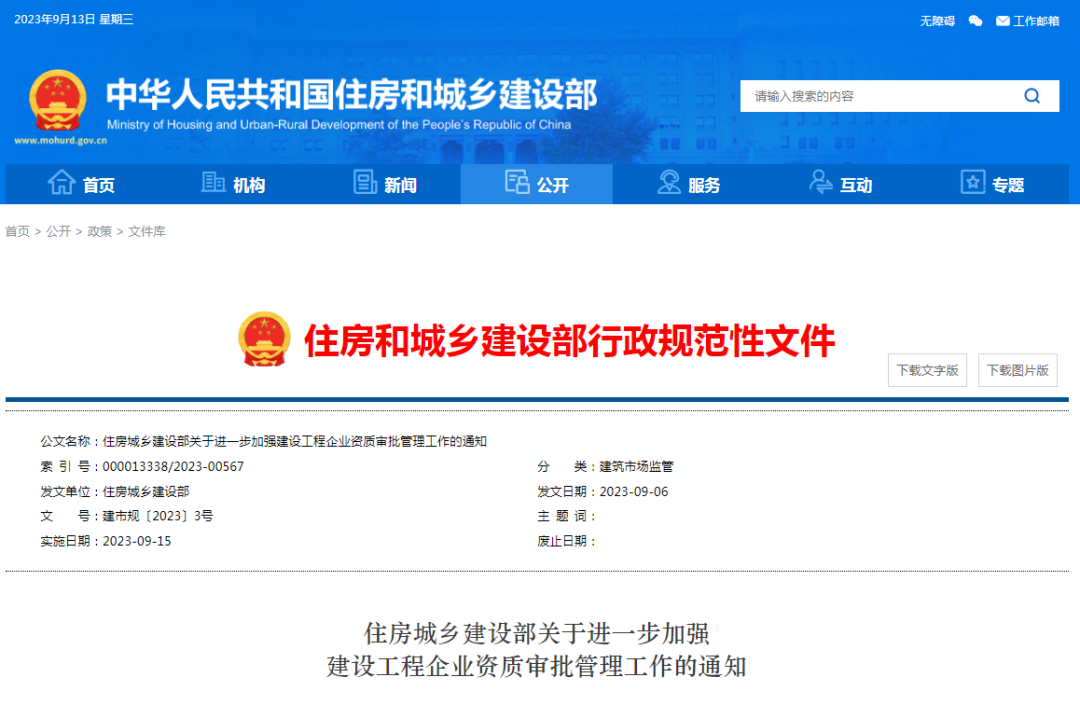Image resolution: width=1080 pixels, height=705 pixels.
Task: Open the 首页 navigation menu item
Action: (81, 184)
